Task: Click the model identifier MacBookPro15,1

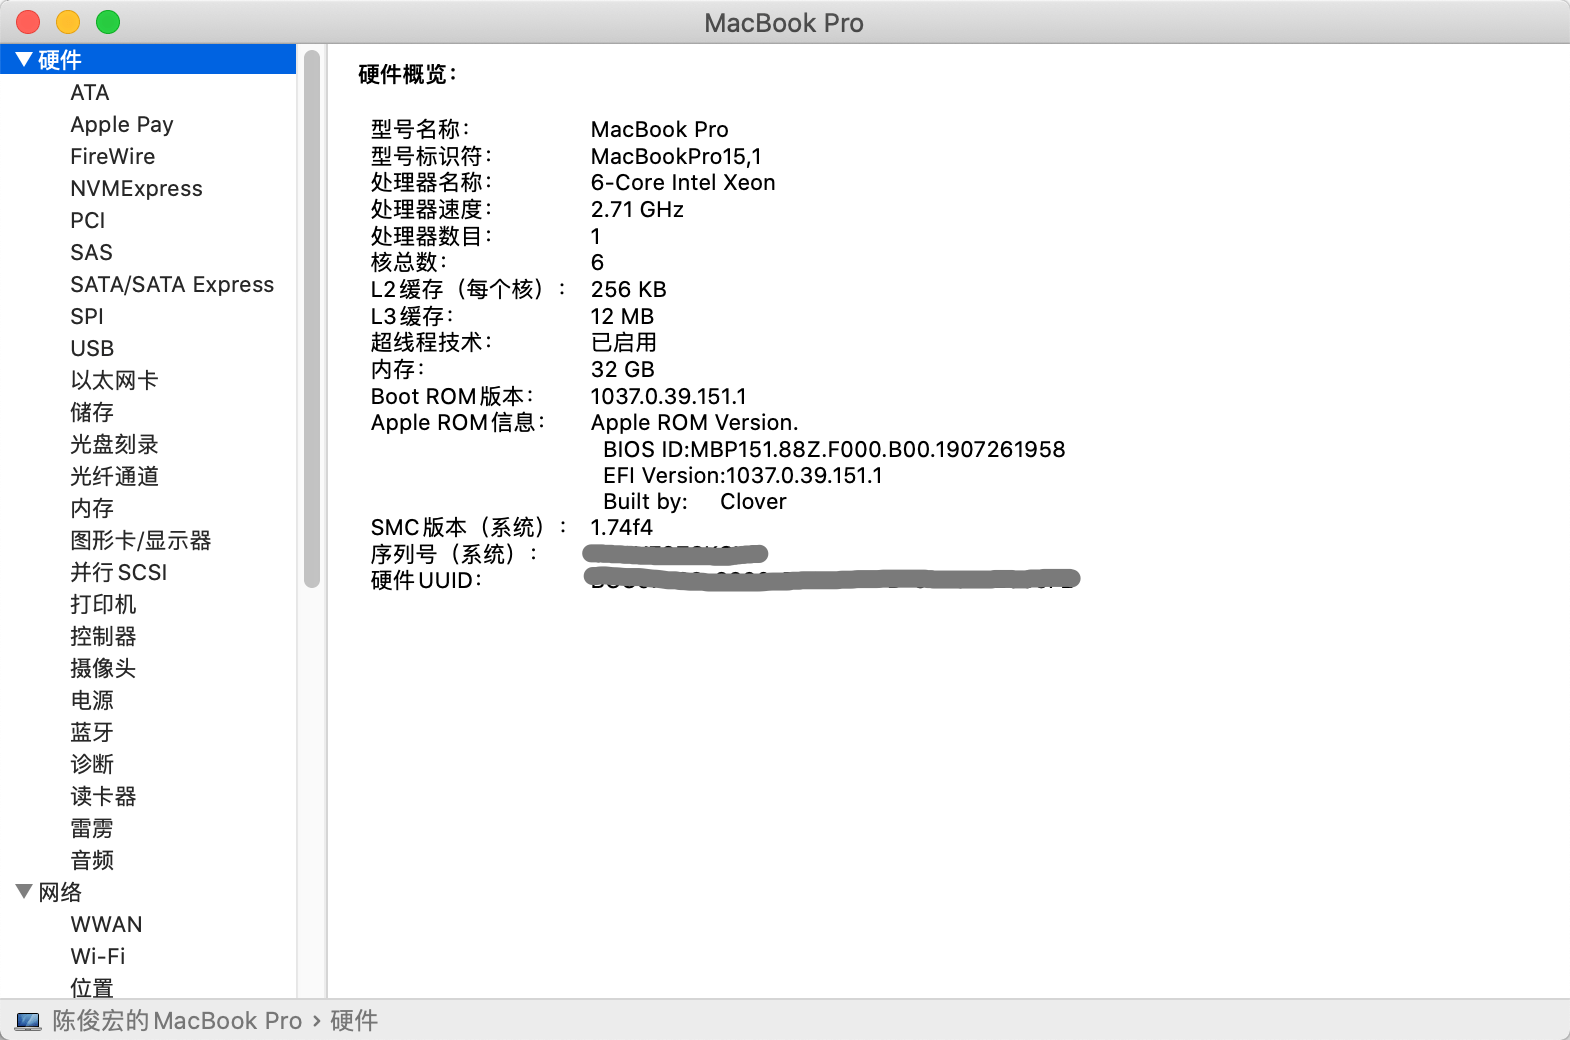Action: coord(676,156)
